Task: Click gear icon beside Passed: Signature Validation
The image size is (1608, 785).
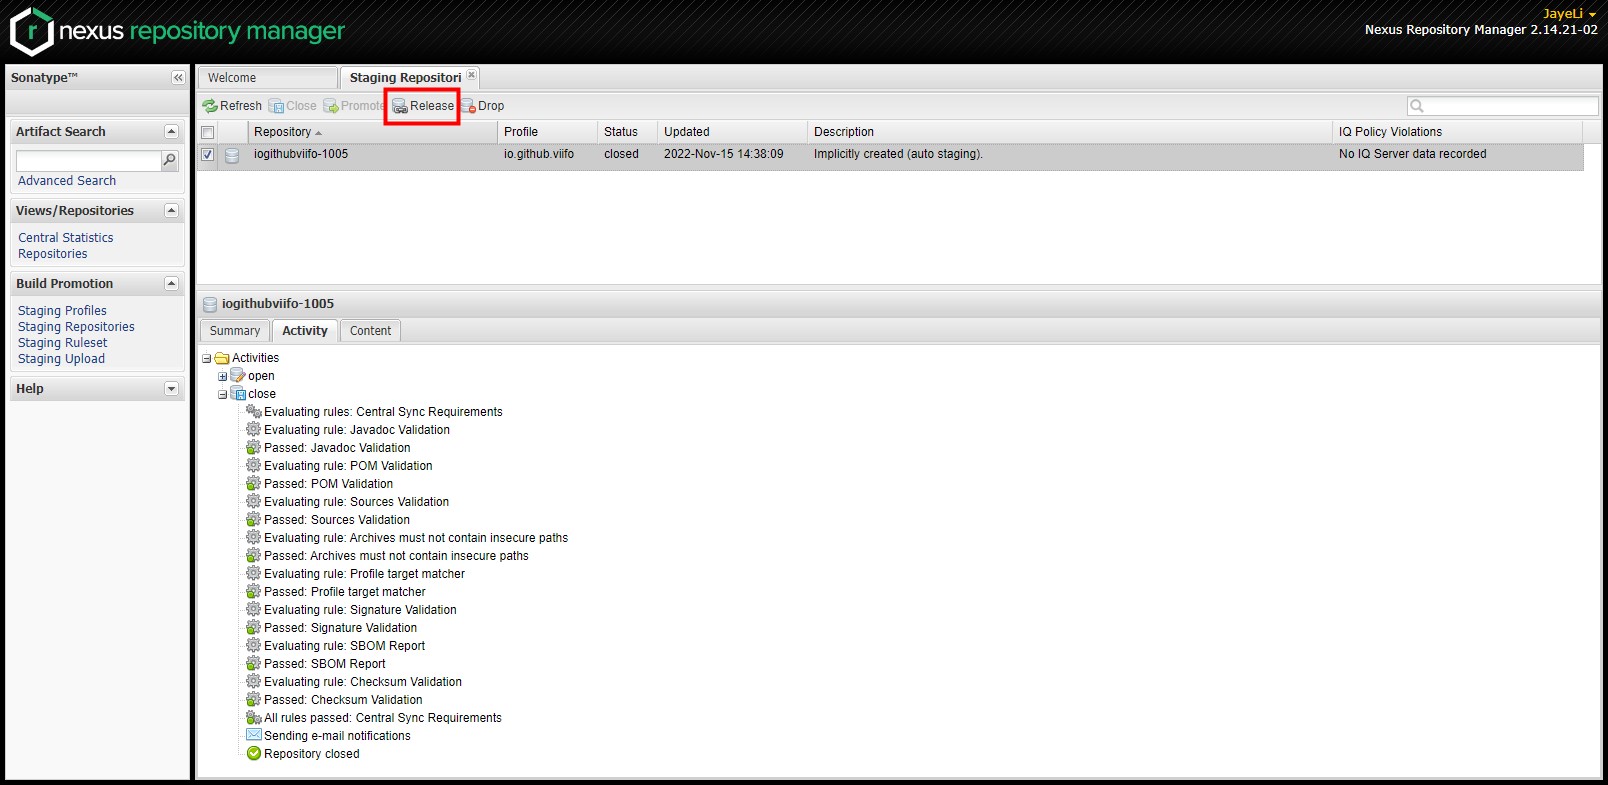Action: point(254,628)
